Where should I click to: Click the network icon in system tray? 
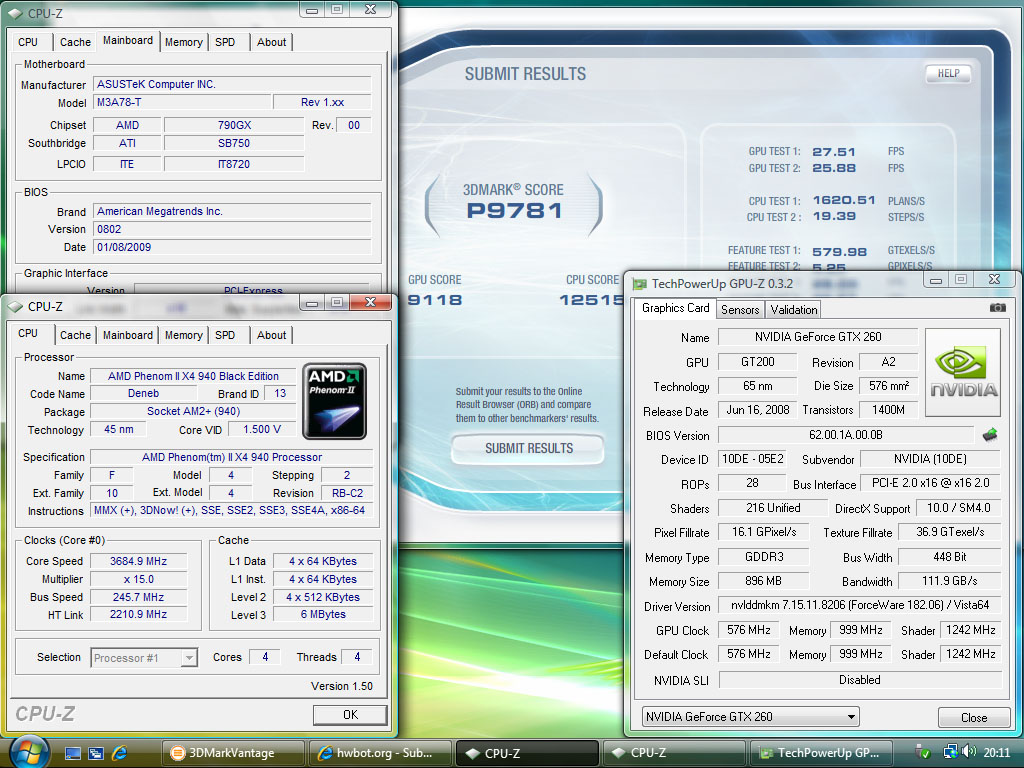pos(950,752)
